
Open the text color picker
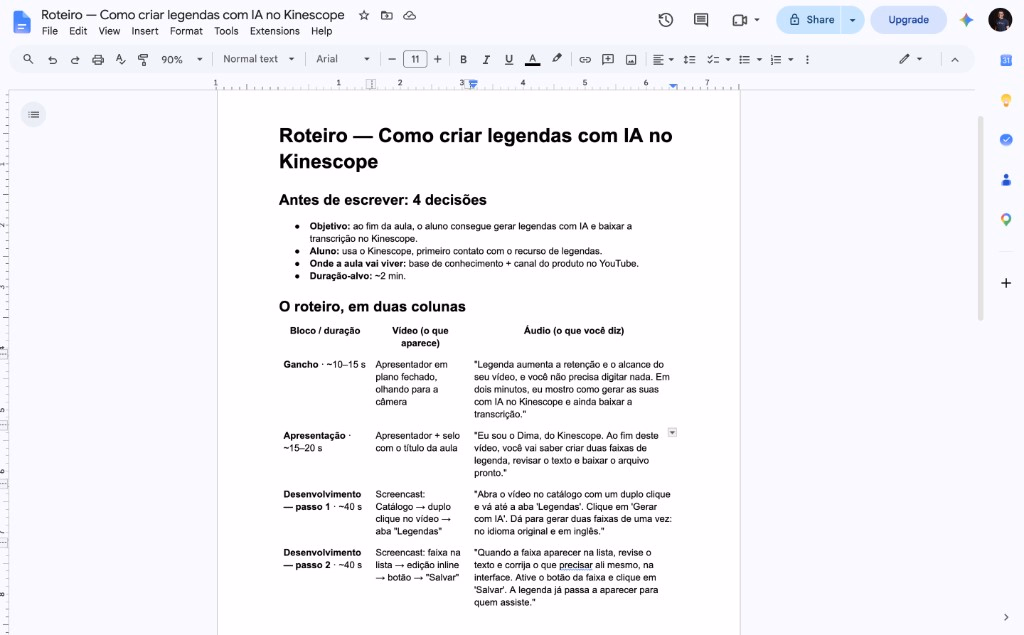click(x=533, y=59)
